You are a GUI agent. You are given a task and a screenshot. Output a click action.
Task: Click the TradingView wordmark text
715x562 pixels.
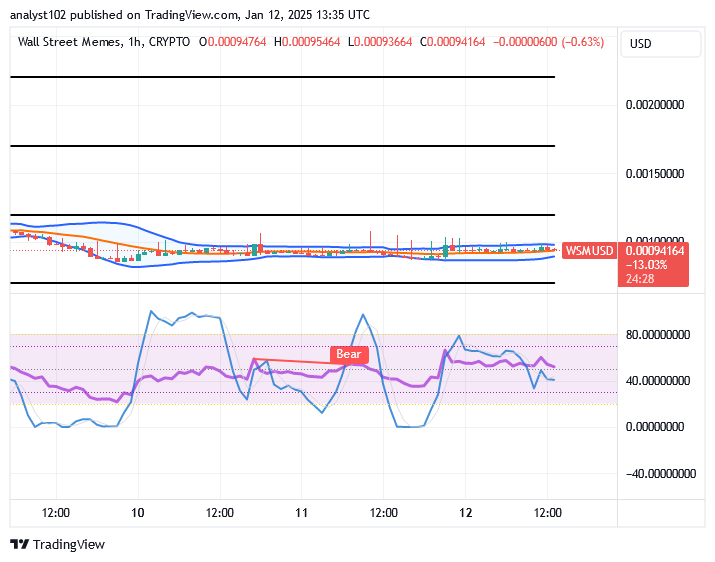(x=69, y=544)
